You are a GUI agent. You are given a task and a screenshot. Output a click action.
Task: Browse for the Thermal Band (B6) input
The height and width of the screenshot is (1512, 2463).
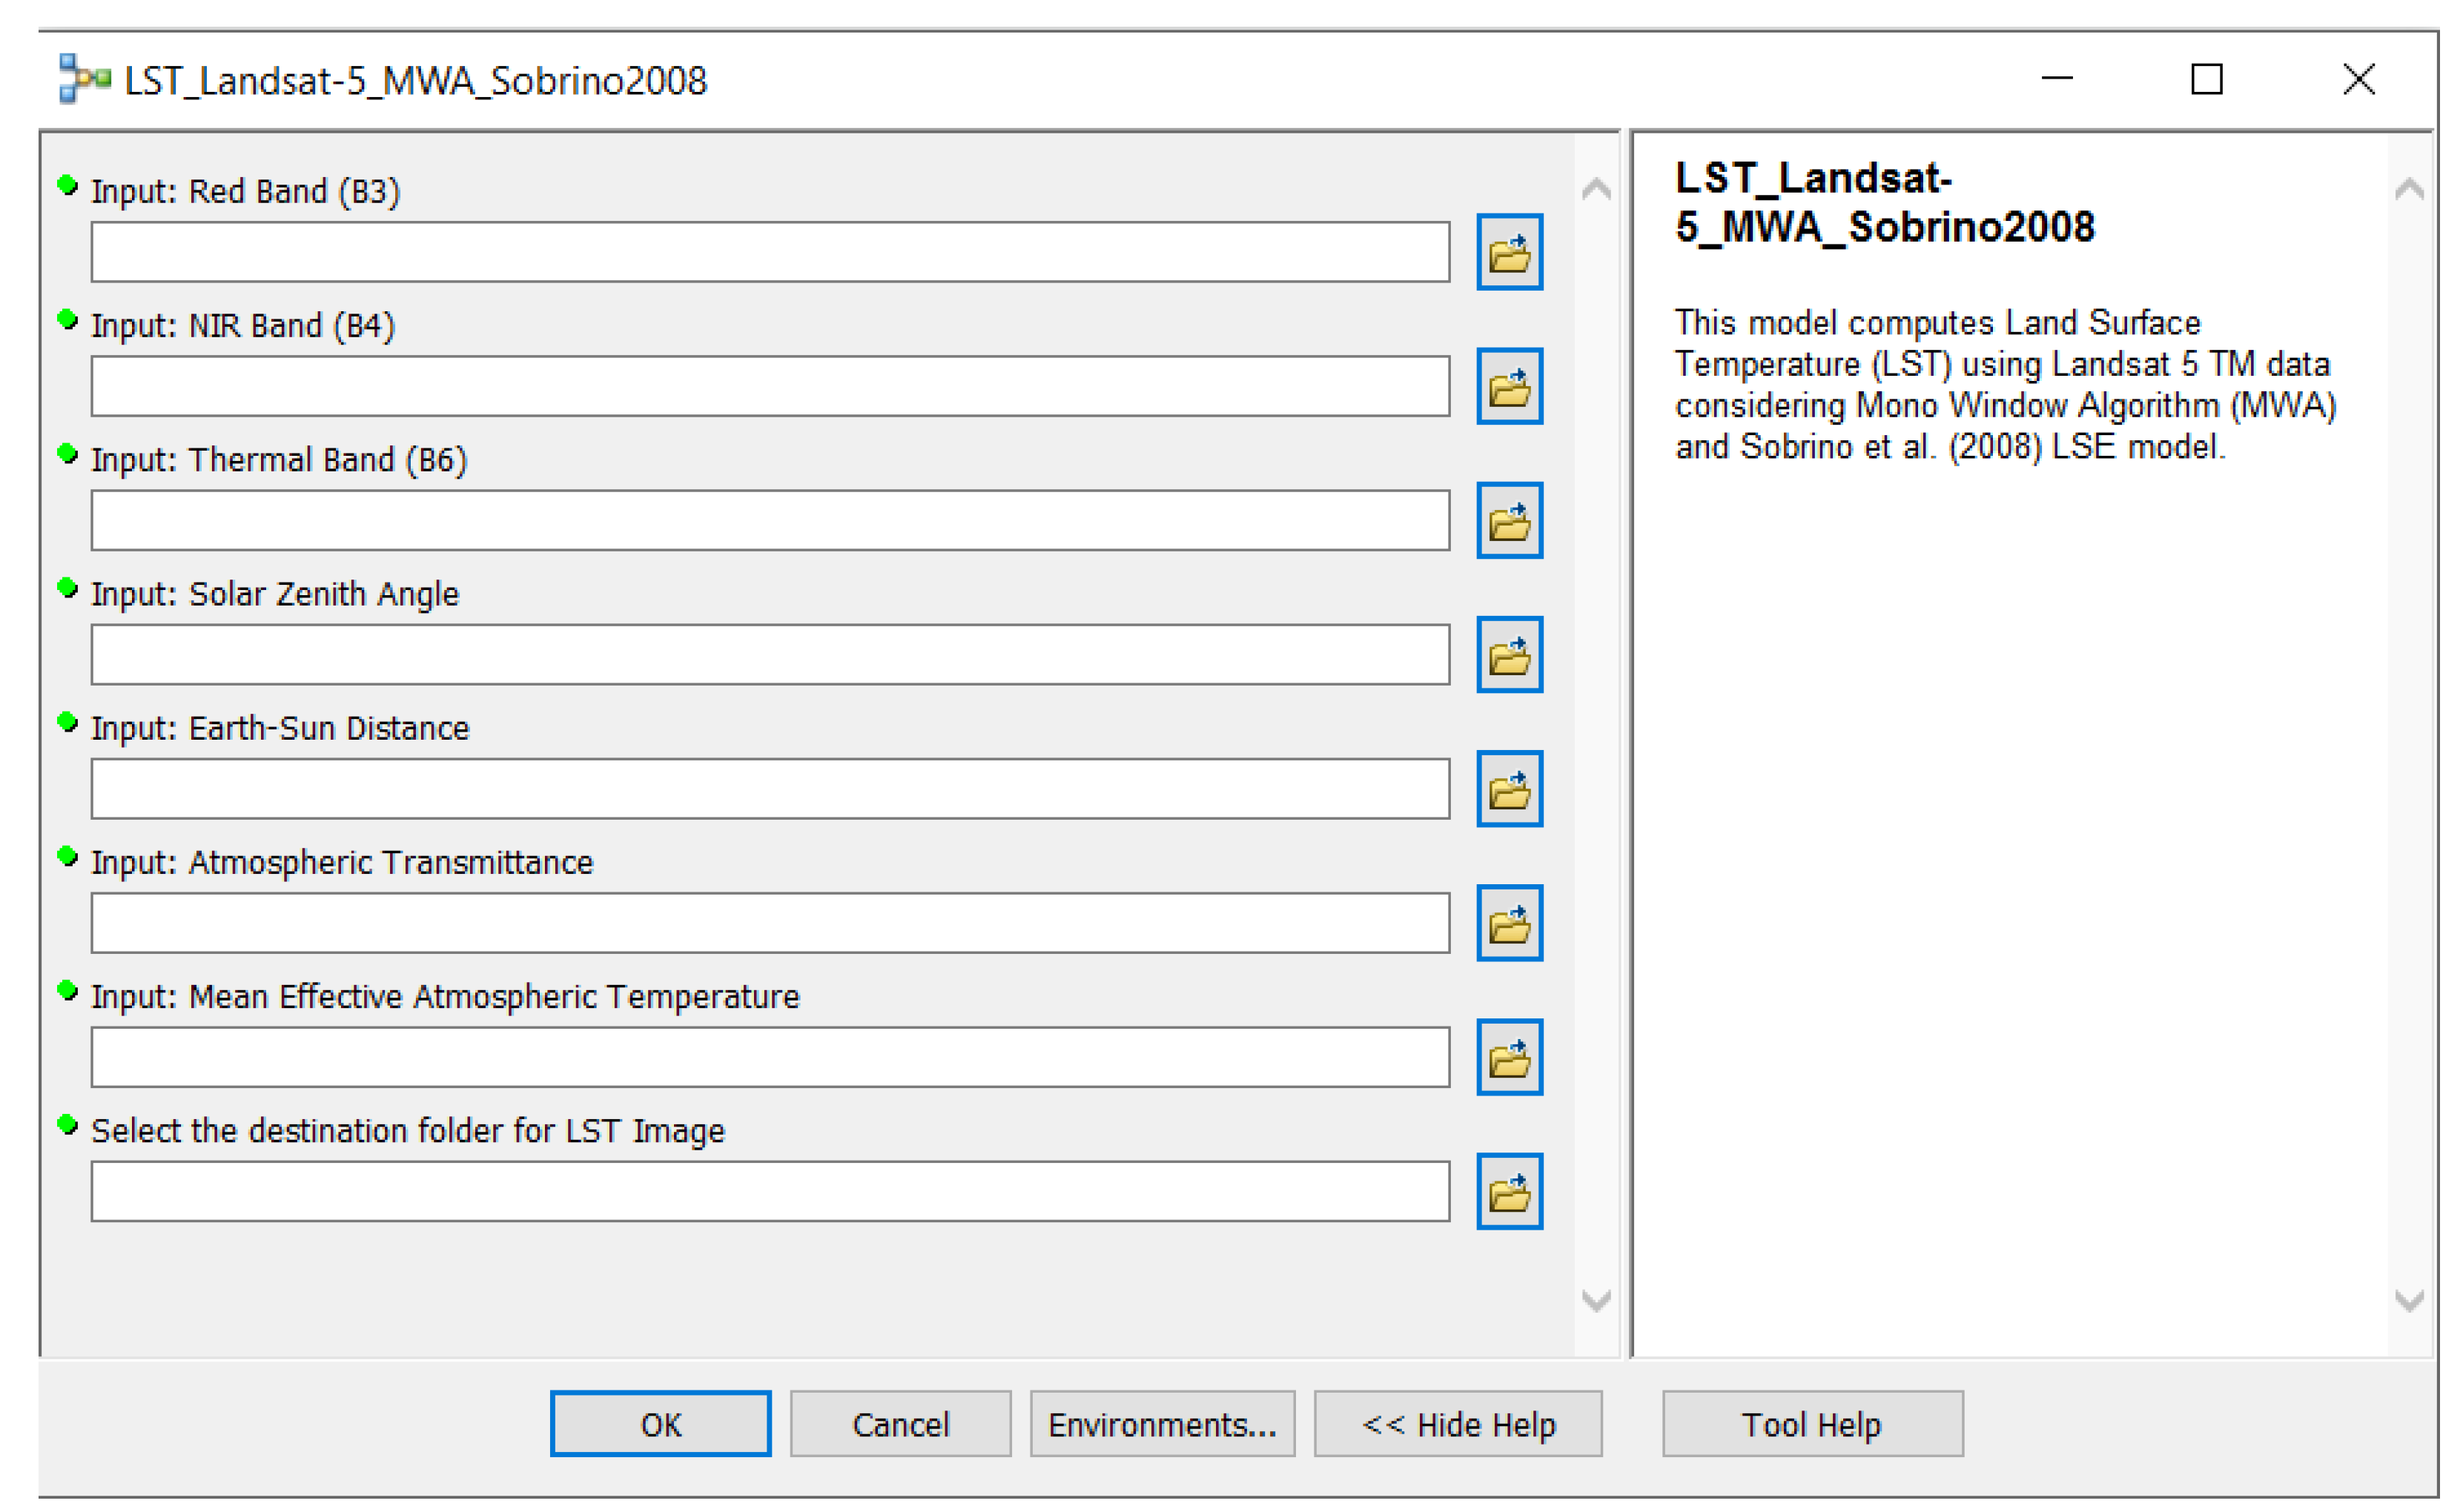point(1510,520)
